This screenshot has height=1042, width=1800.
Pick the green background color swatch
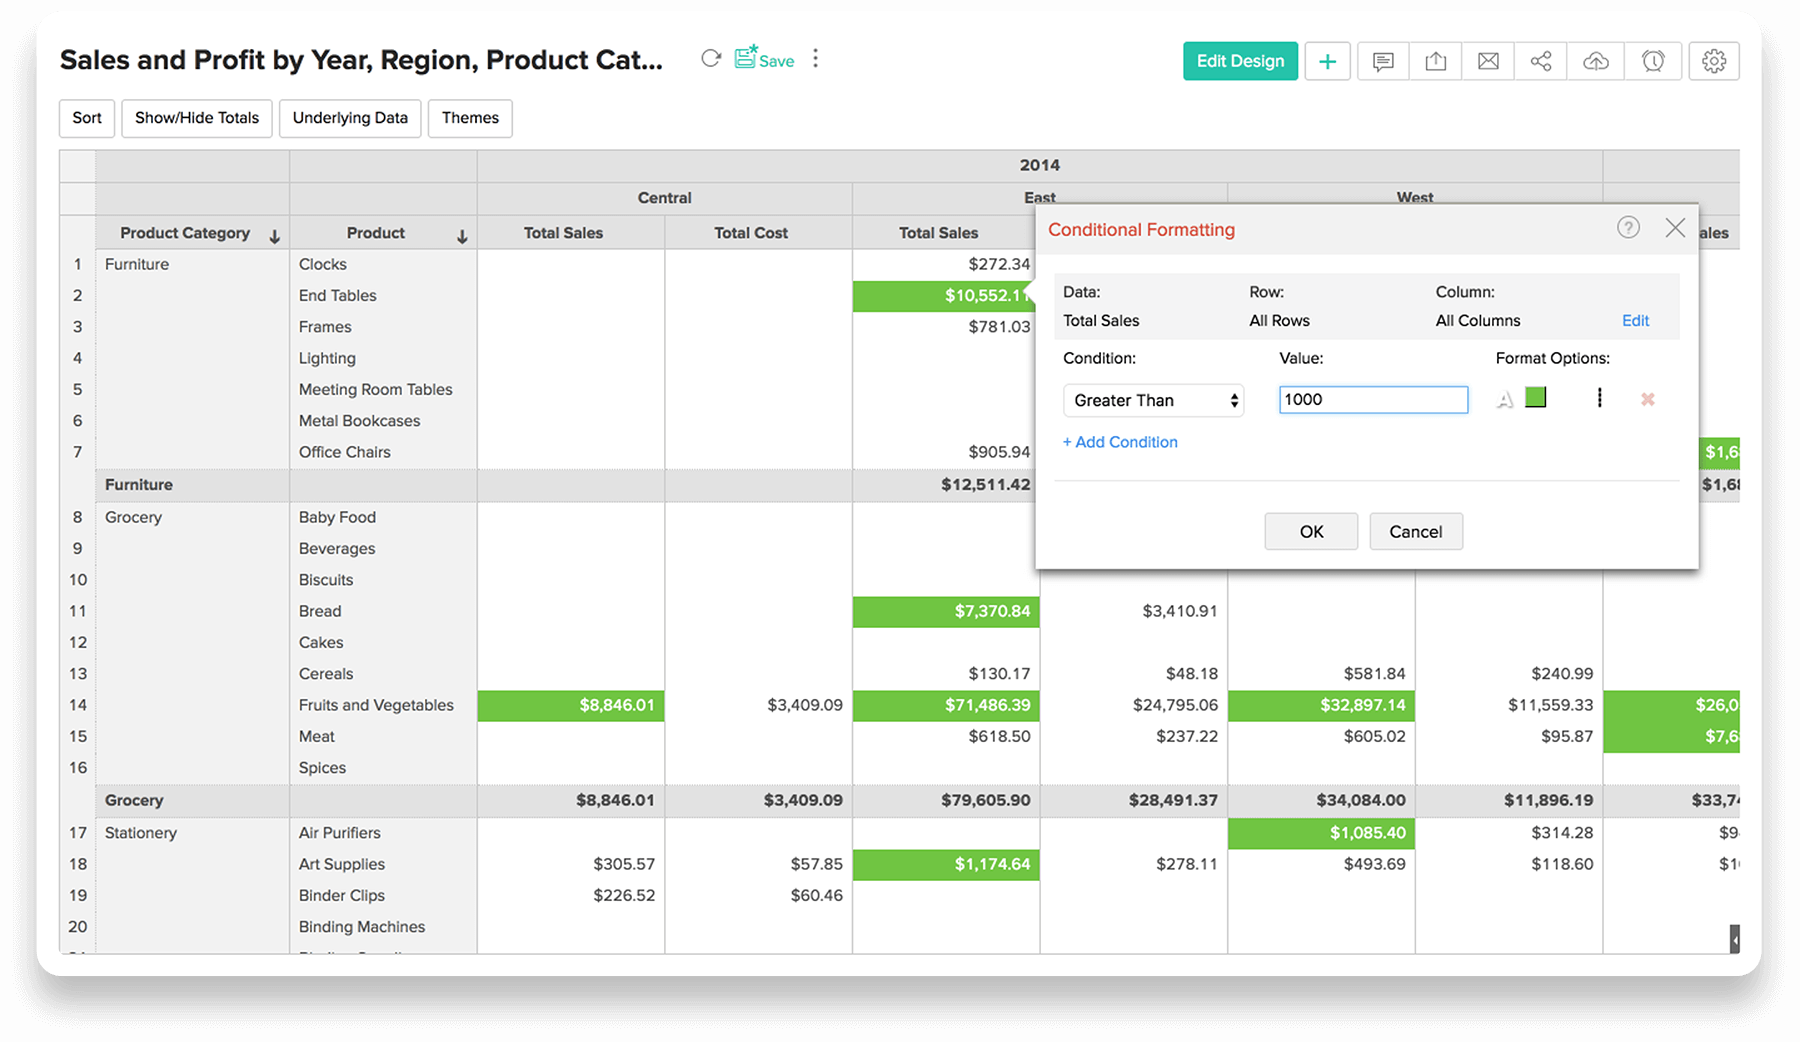[1536, 397]
